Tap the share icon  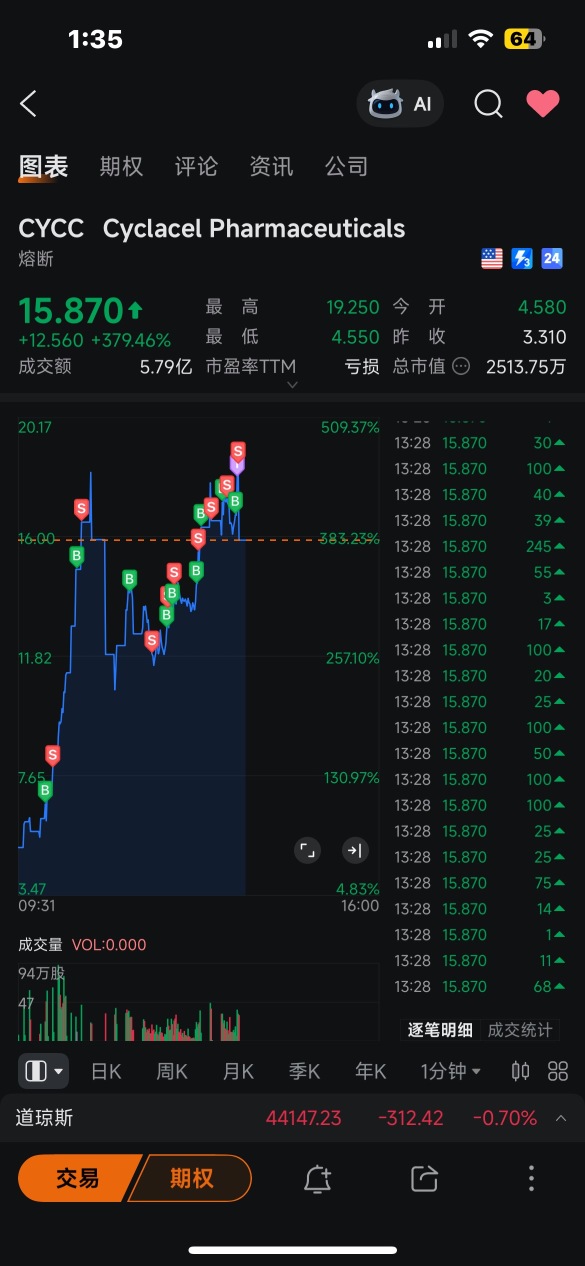(x=425, y=1179)
